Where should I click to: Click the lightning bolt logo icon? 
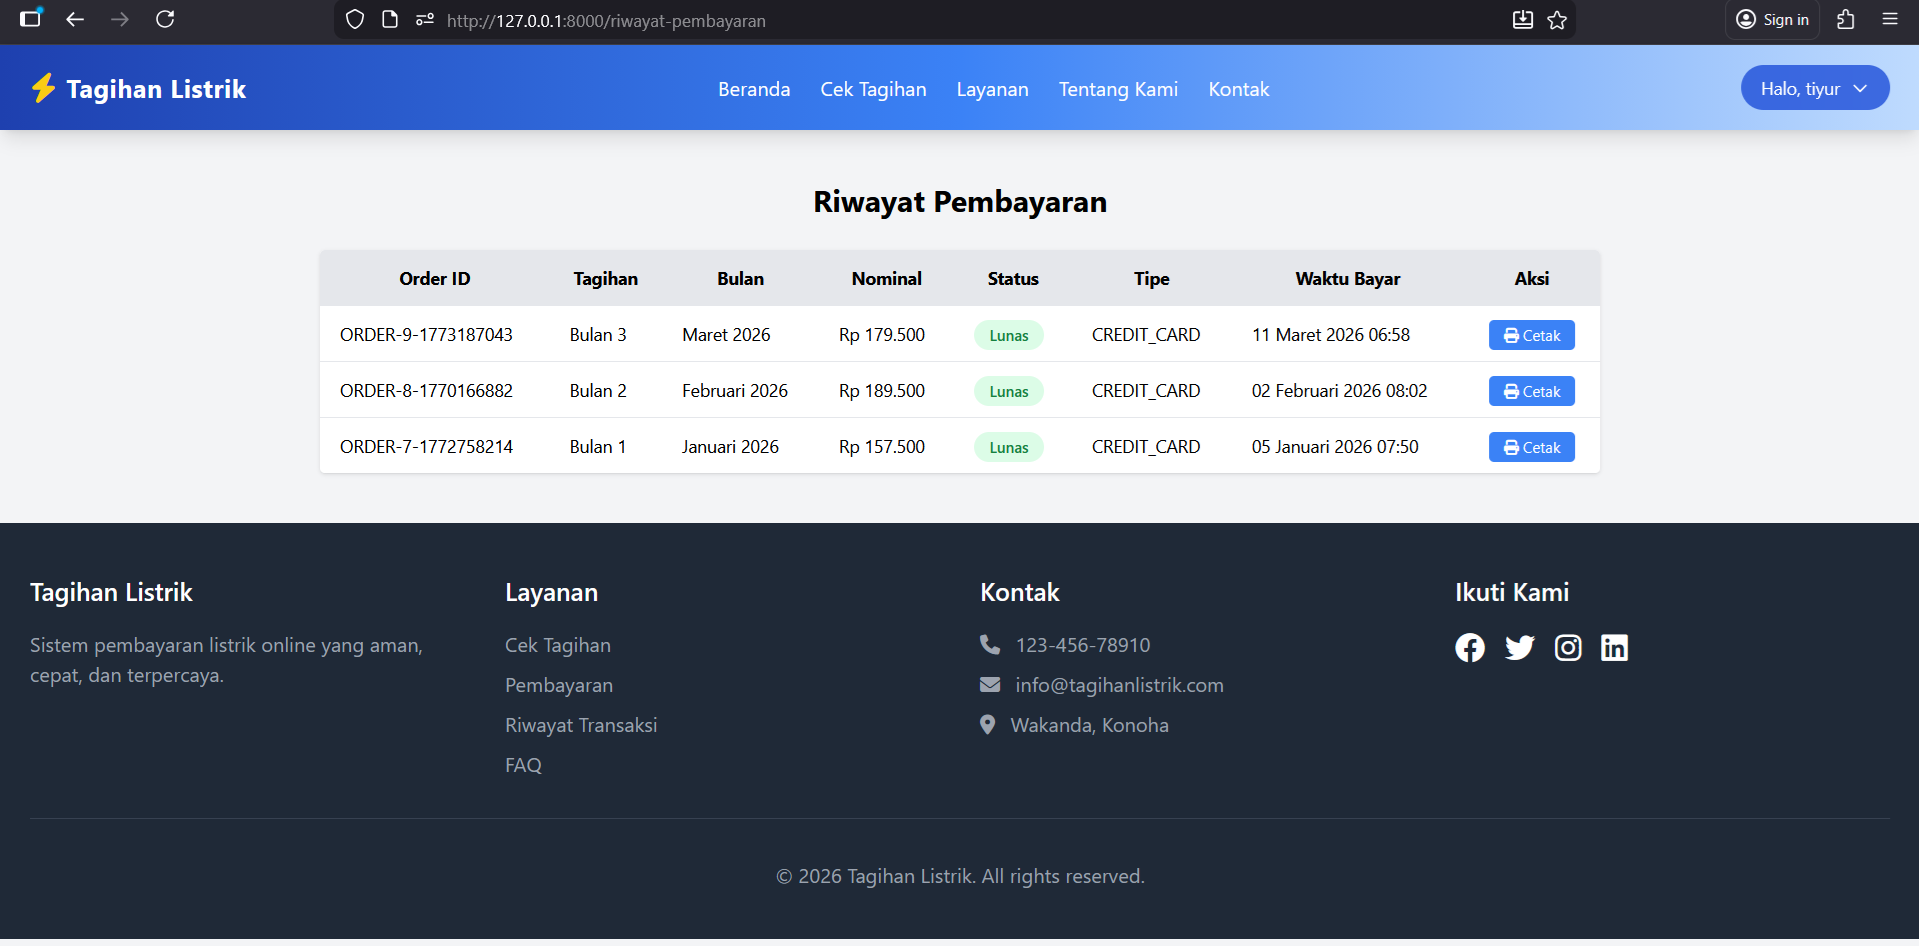click(43, 88)
